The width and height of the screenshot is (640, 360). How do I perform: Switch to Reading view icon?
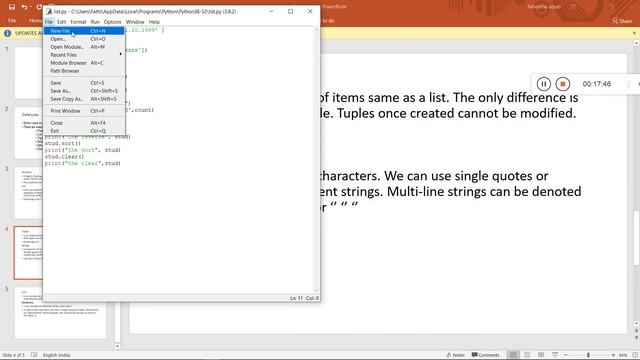pyautogui.click(x=541, y=355)
